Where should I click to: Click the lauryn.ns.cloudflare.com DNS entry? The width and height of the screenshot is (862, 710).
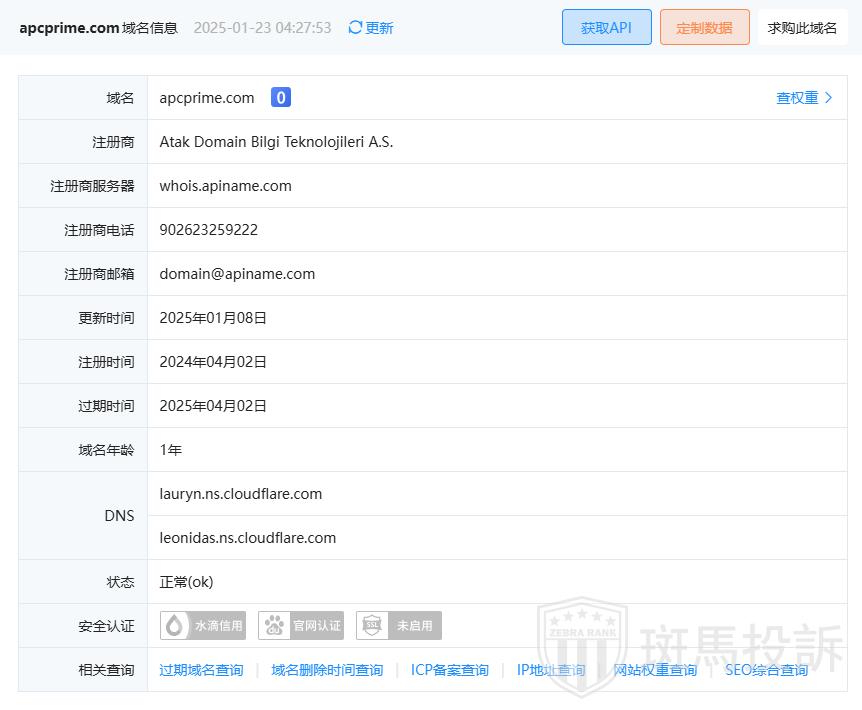coord(241,494)
